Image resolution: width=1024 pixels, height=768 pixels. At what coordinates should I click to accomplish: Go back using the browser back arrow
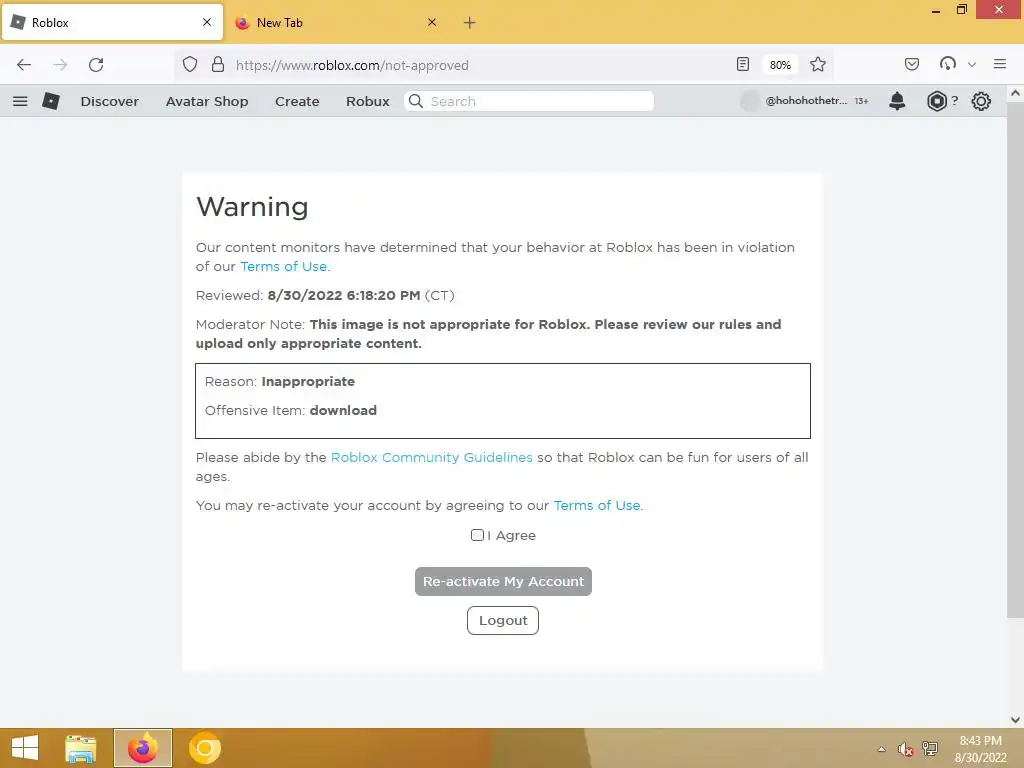pyautogui.click(x=24, y=65)
